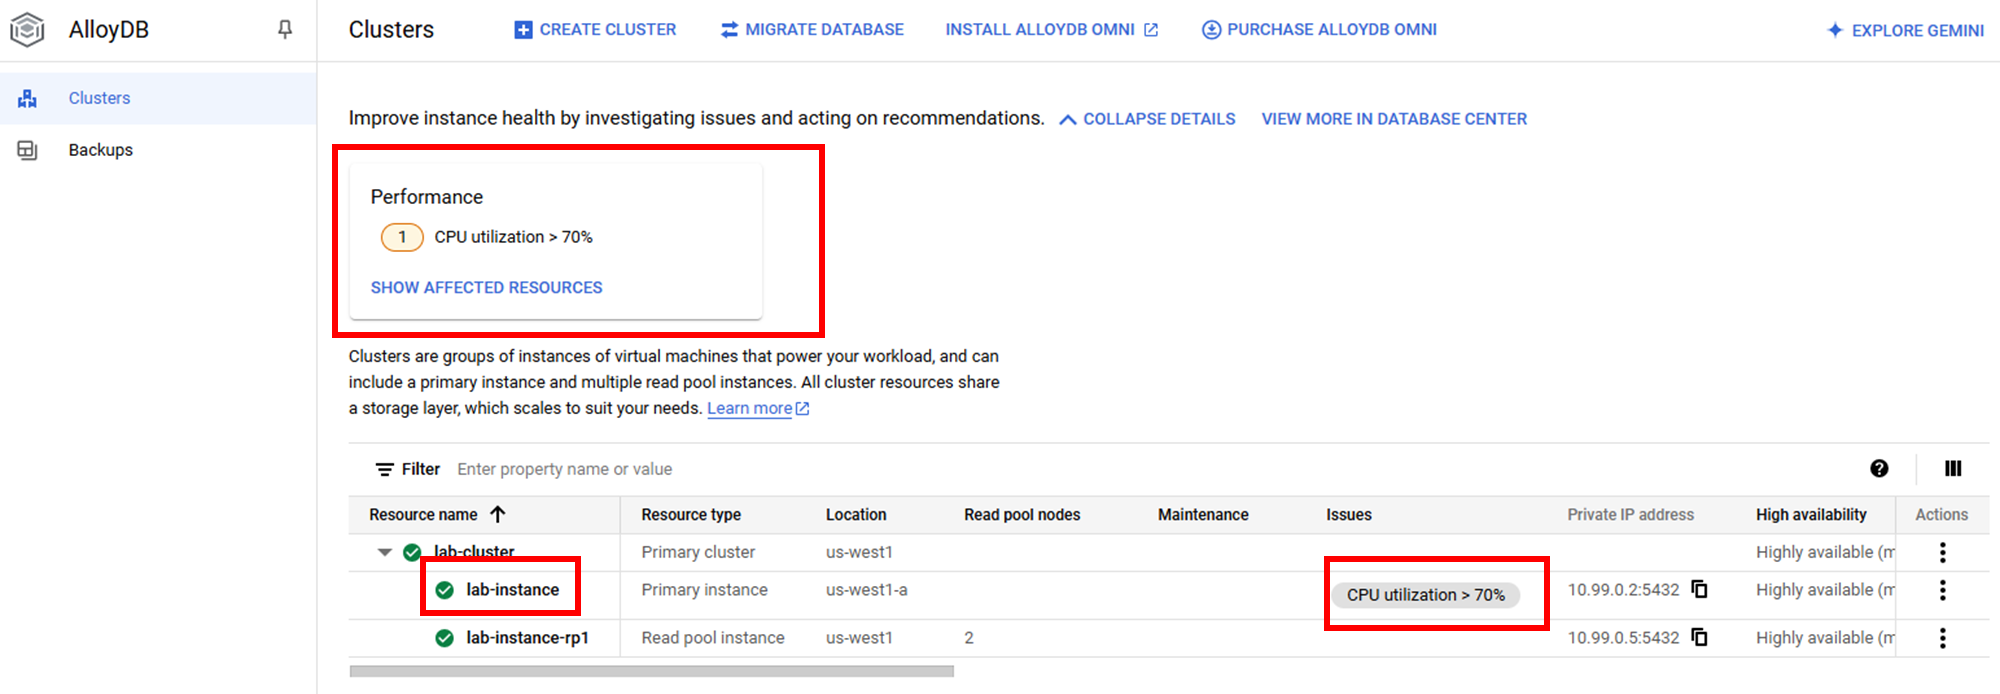Open the lab-cluster resource

coord(474,552)
